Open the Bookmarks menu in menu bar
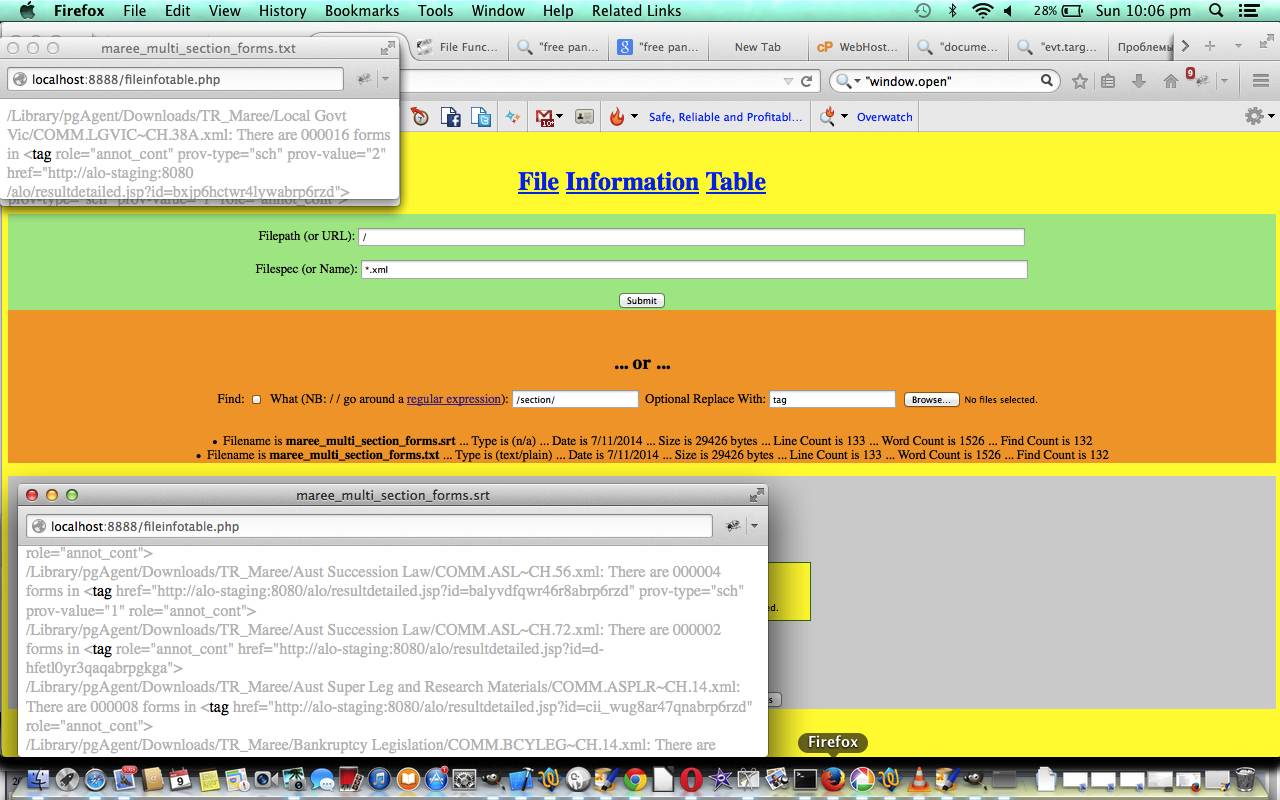Viewport: 1280px width, 800px height. 362,11
